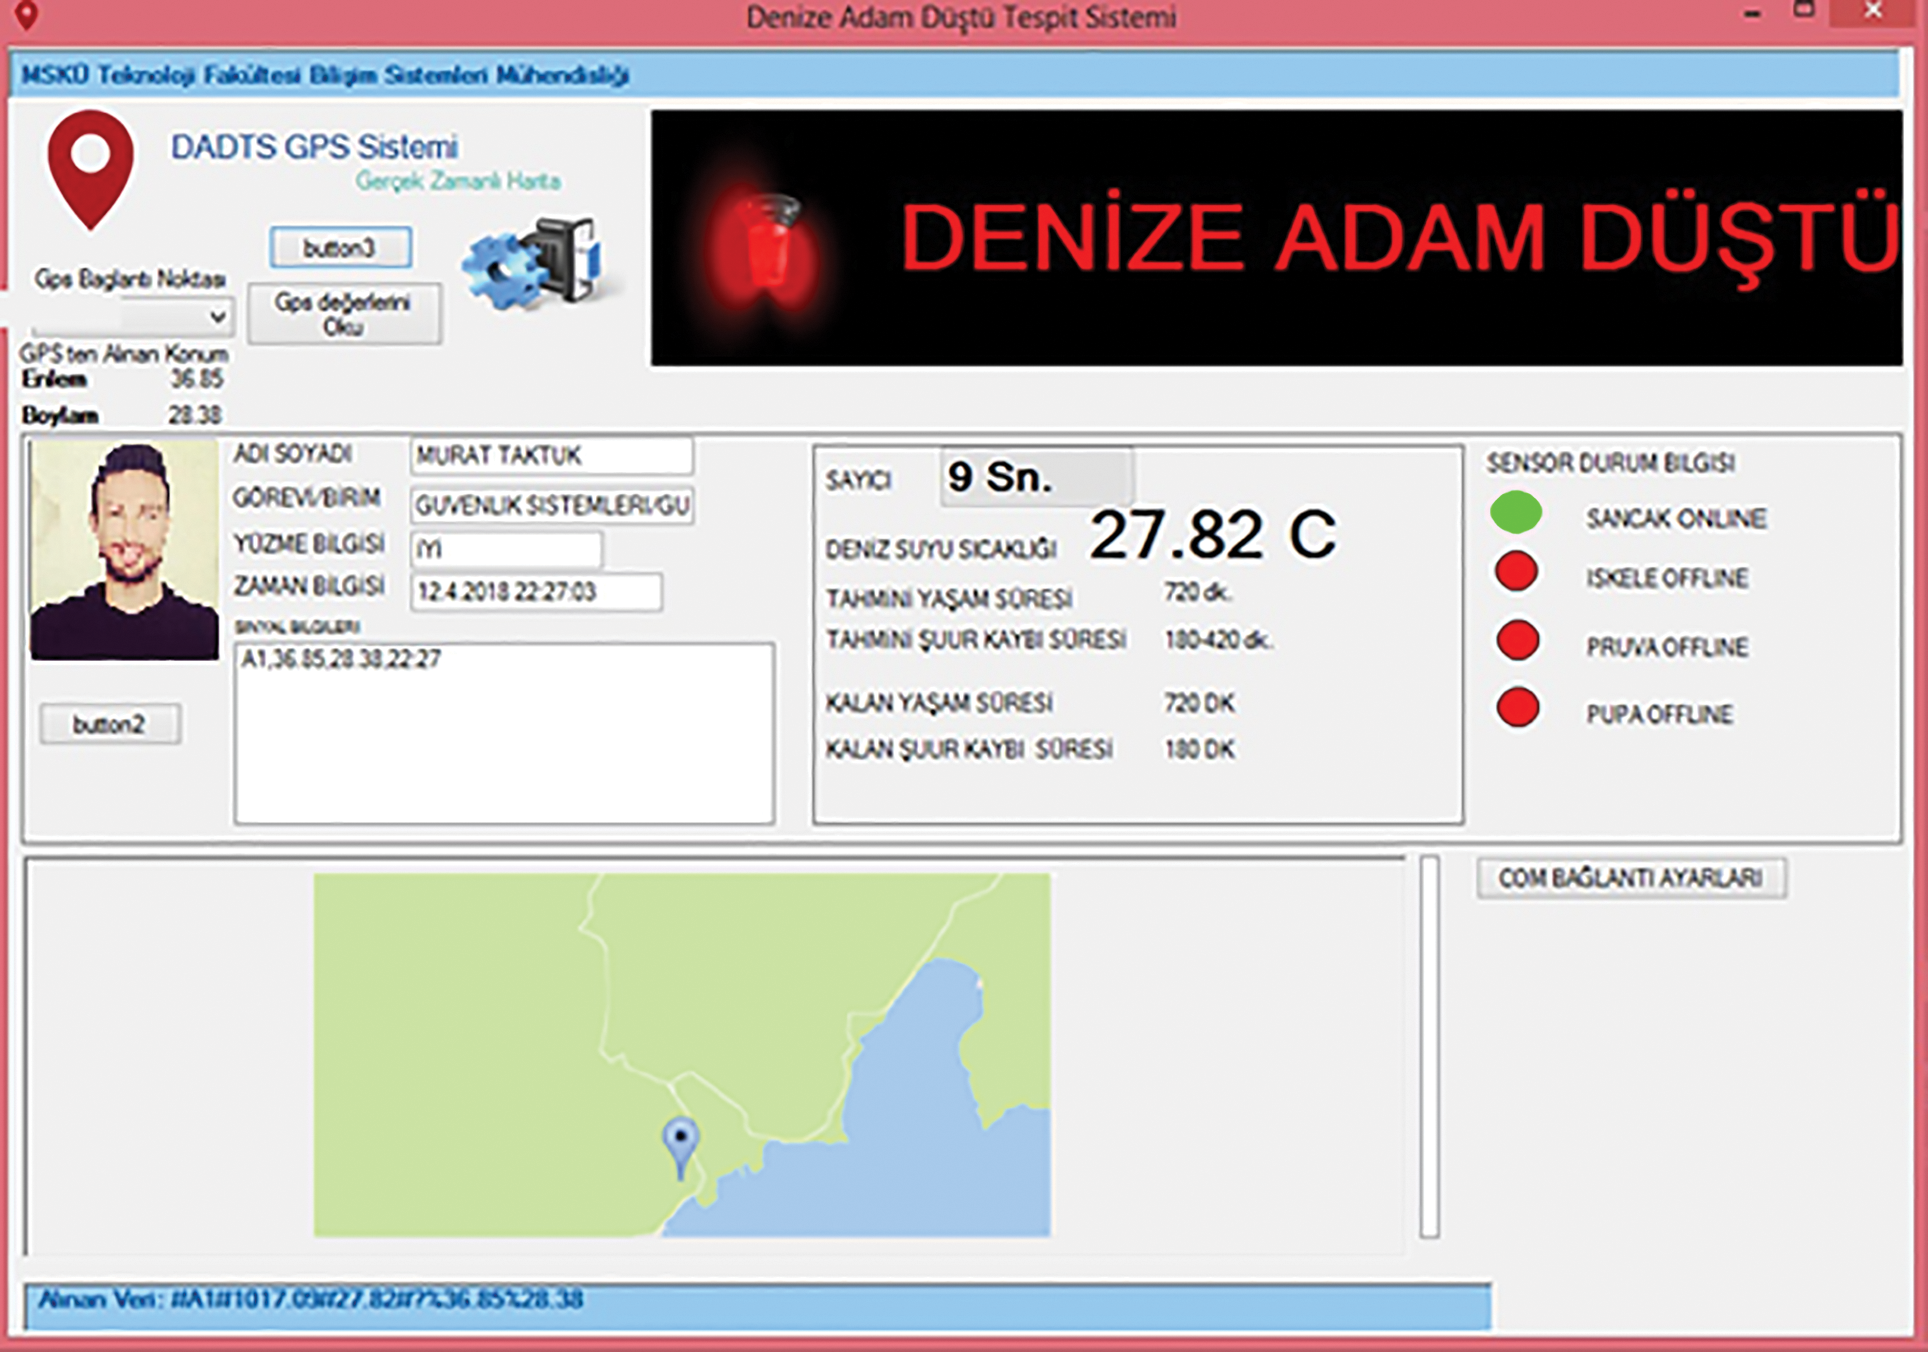
Task: Click the vertical scrollbar beside the map
Action: tap(1429, 1046)
